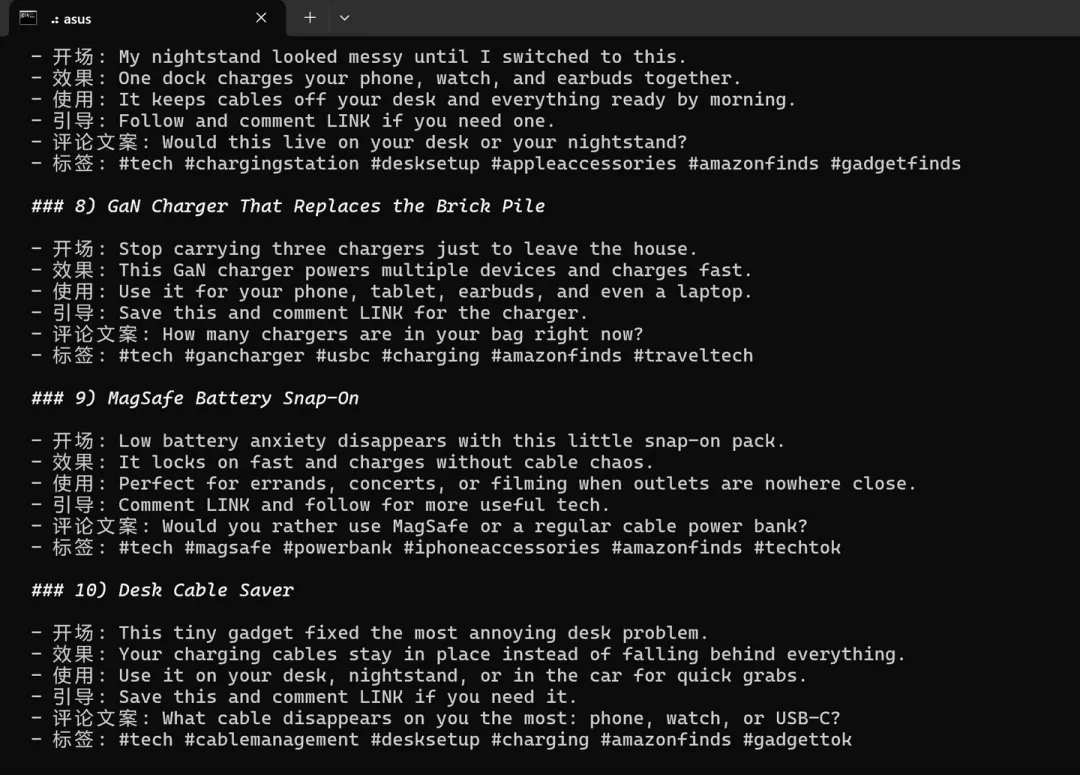The image size is (1080, 775).
Task: Select the asus tab title
Action: pos(71,19)
